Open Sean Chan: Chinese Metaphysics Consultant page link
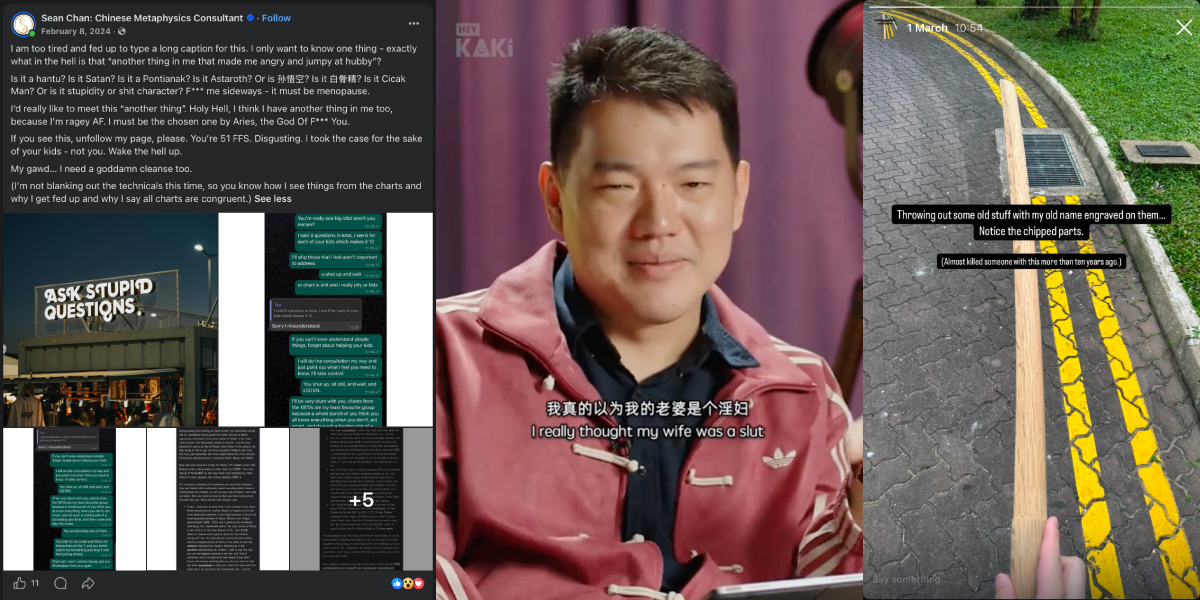 click(142, 18)
